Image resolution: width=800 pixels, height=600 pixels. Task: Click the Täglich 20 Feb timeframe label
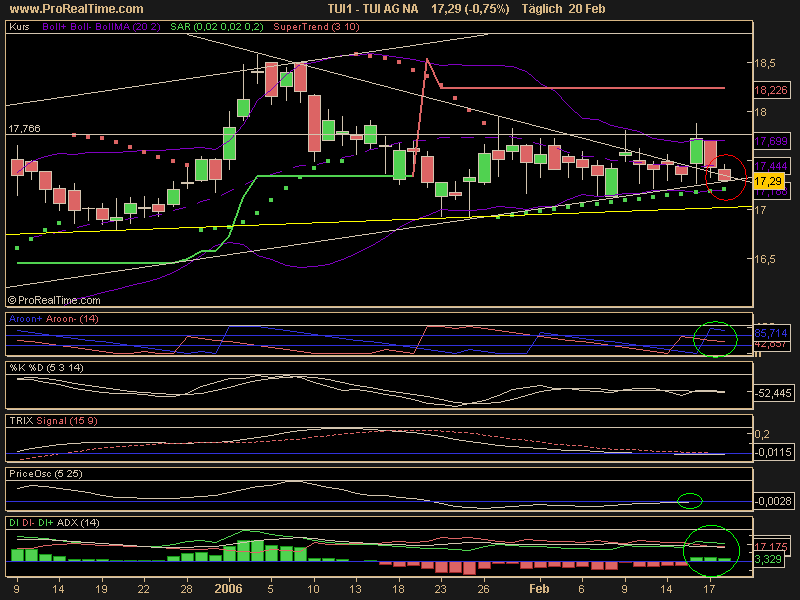563,9
